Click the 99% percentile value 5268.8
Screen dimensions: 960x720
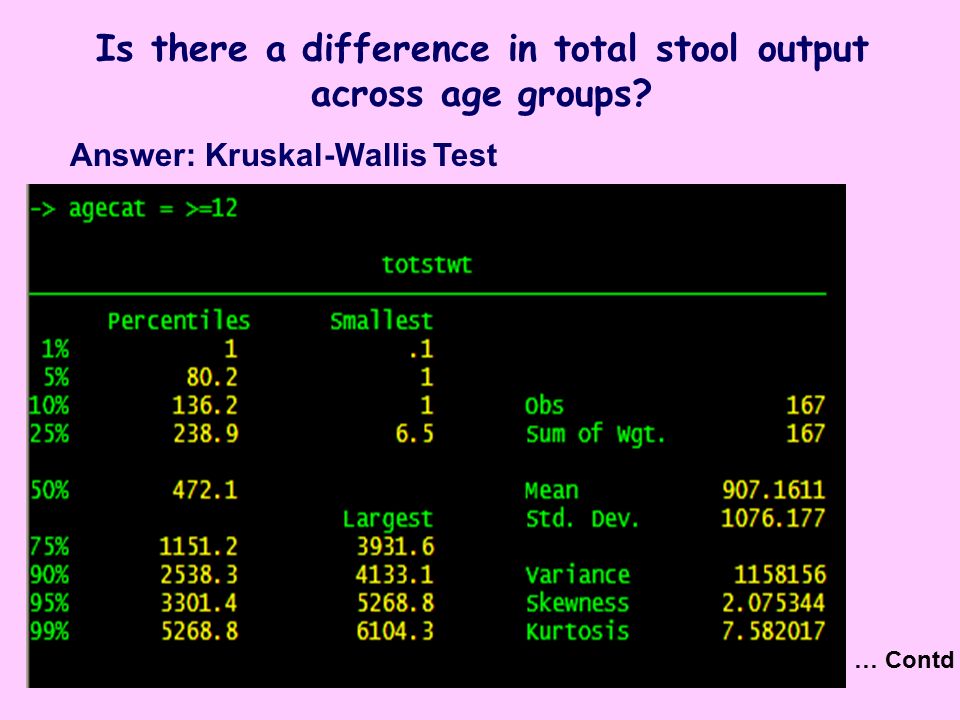(199, 631)
